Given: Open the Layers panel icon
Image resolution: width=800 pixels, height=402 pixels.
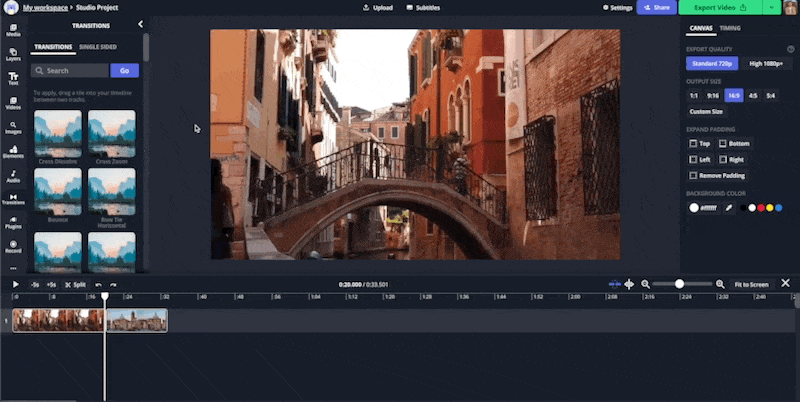Looking at the screenshot, I should [x=13, y=52].
